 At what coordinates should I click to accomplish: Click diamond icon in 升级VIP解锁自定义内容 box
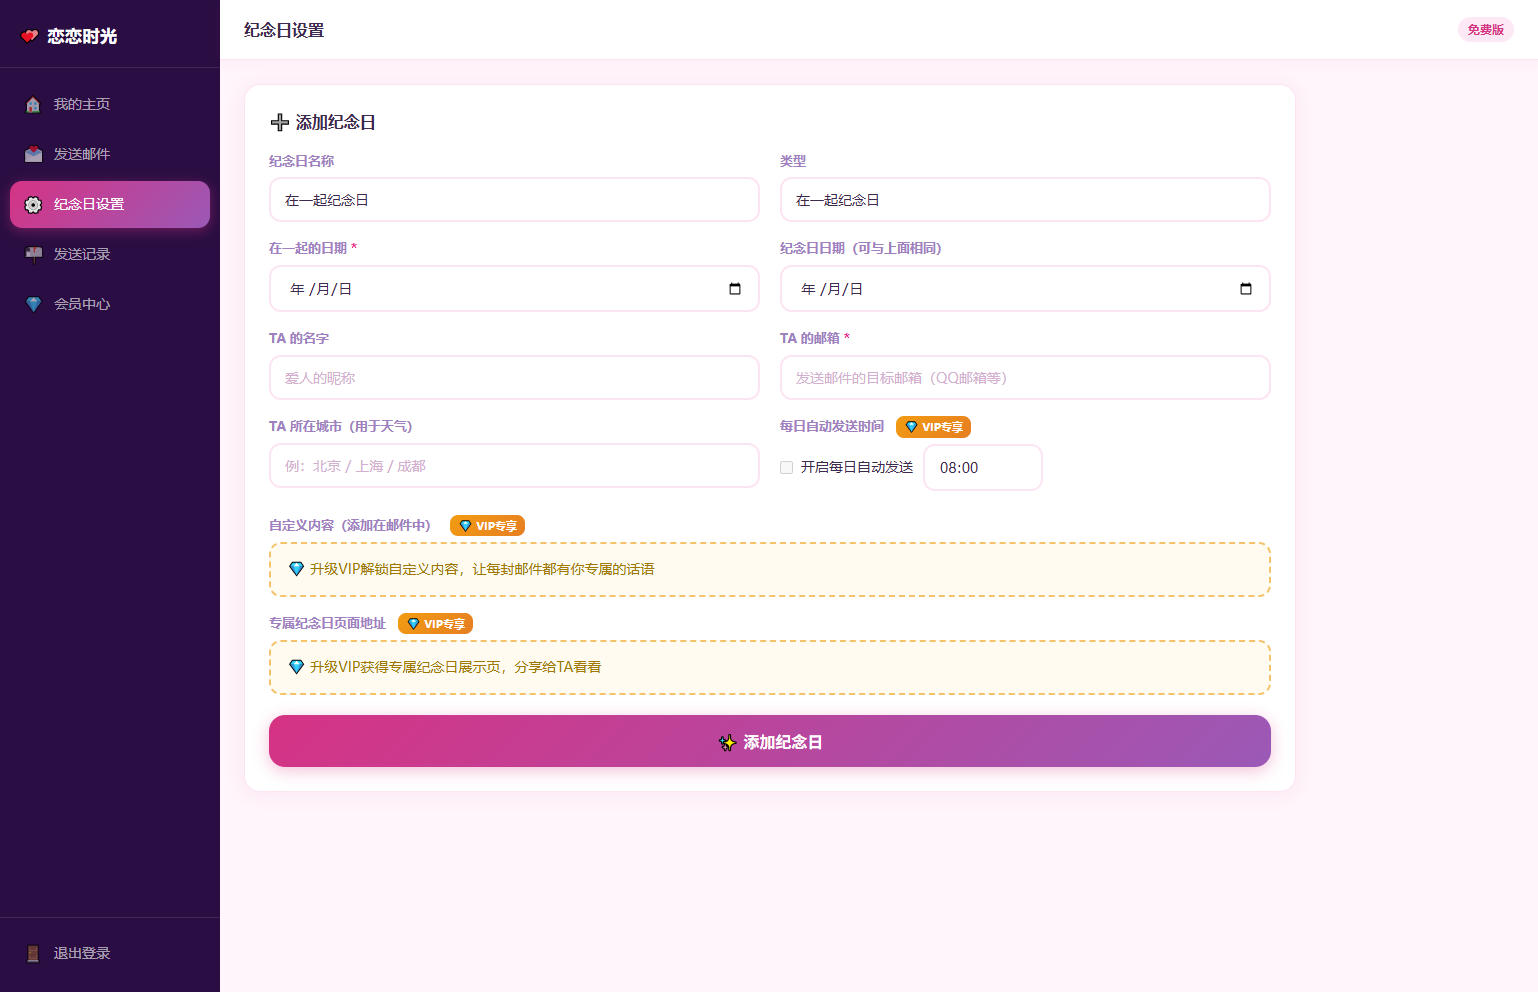click(x=296, y=569)
